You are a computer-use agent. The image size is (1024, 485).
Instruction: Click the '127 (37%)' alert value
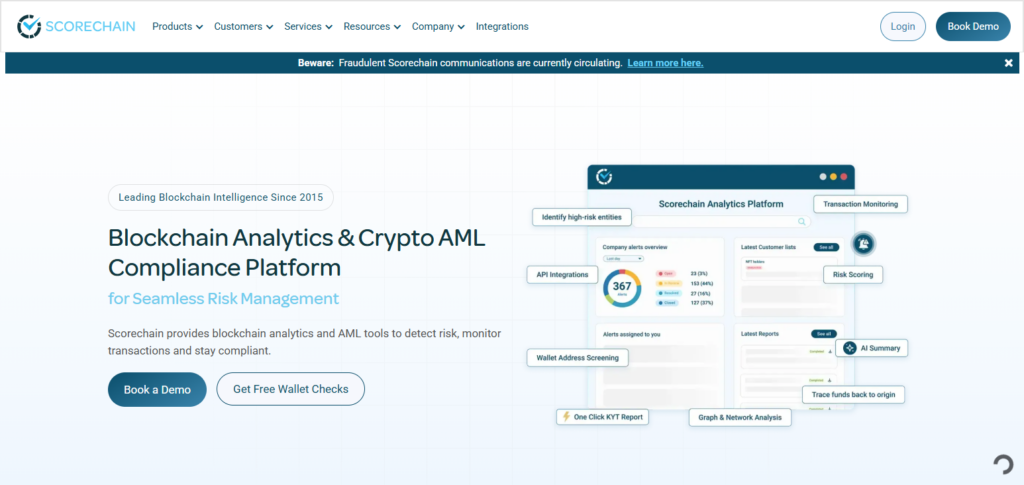tap(702, 303)
